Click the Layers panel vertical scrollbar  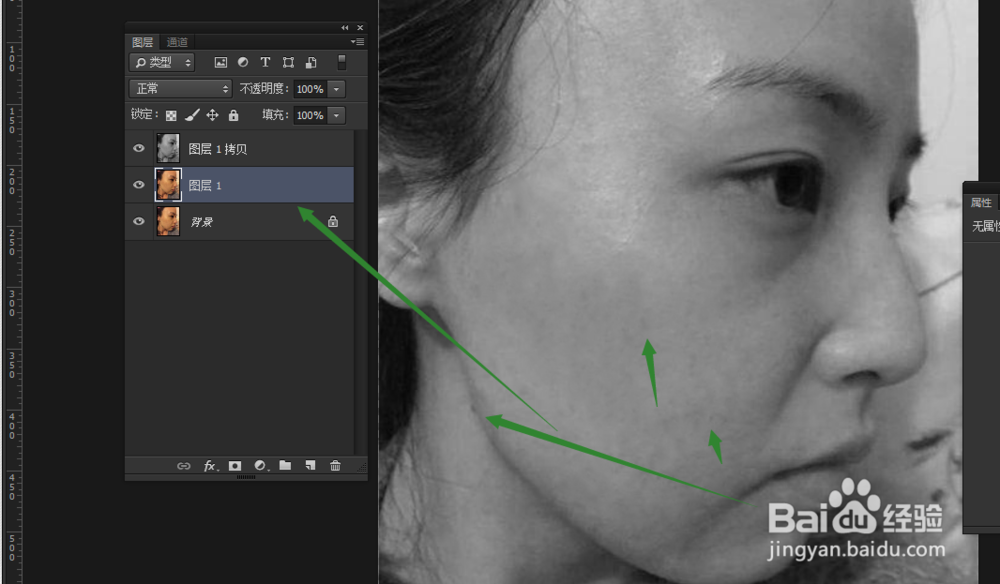(360, 293)
